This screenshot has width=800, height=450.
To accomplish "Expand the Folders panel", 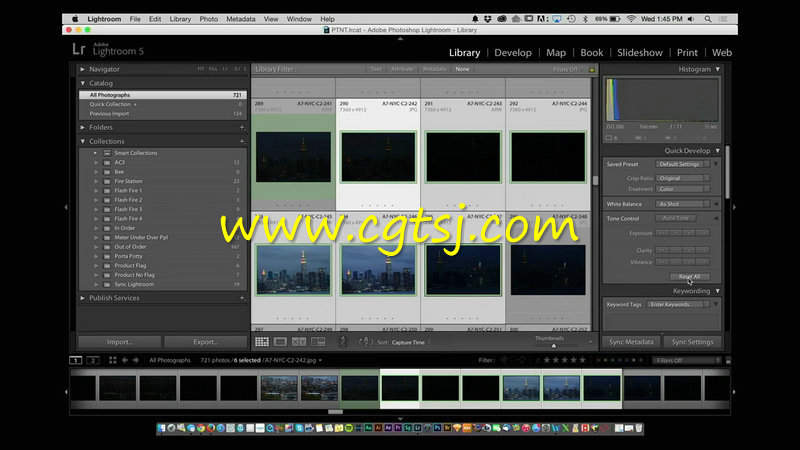I will 83,127.
